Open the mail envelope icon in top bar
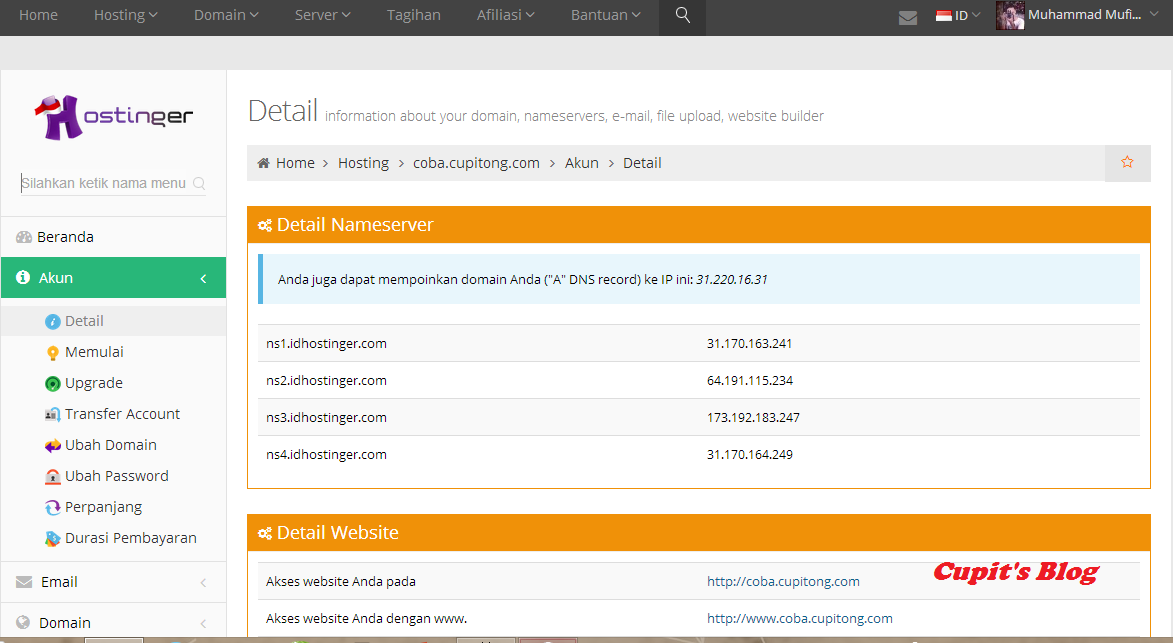Screen dimensions: 1173x643 [907, 17]
